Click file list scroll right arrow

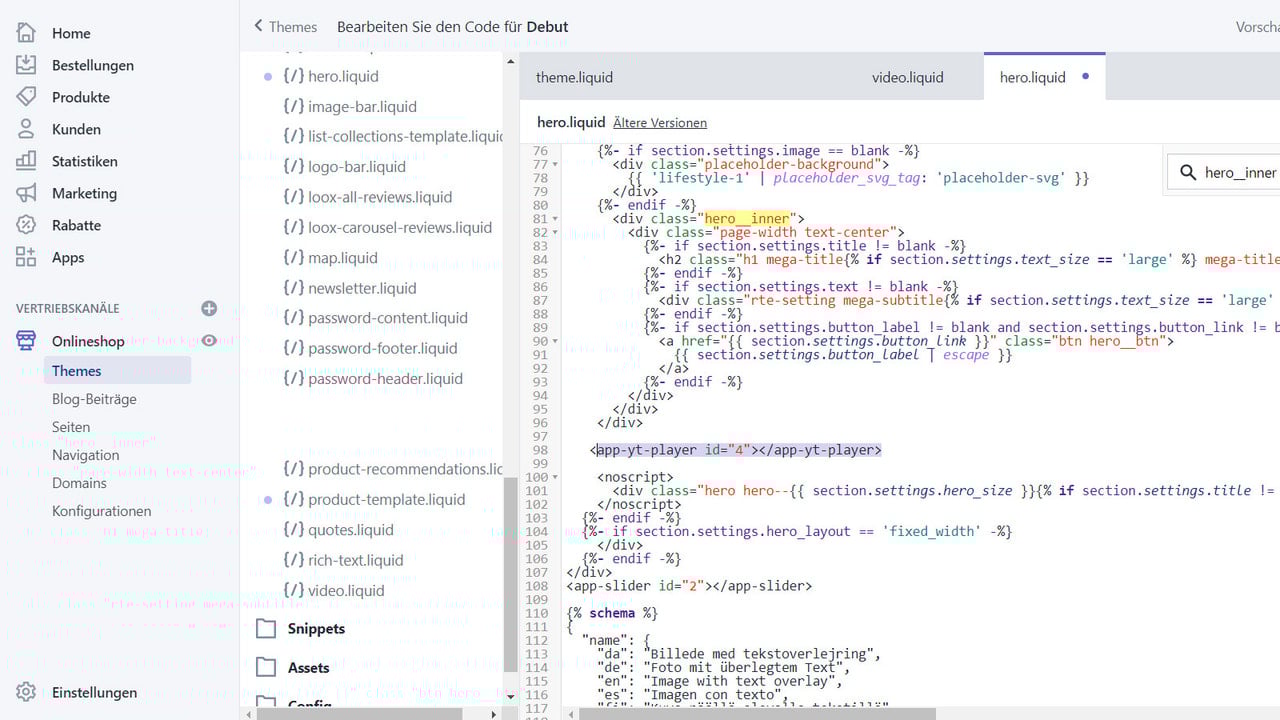[493, 714]
